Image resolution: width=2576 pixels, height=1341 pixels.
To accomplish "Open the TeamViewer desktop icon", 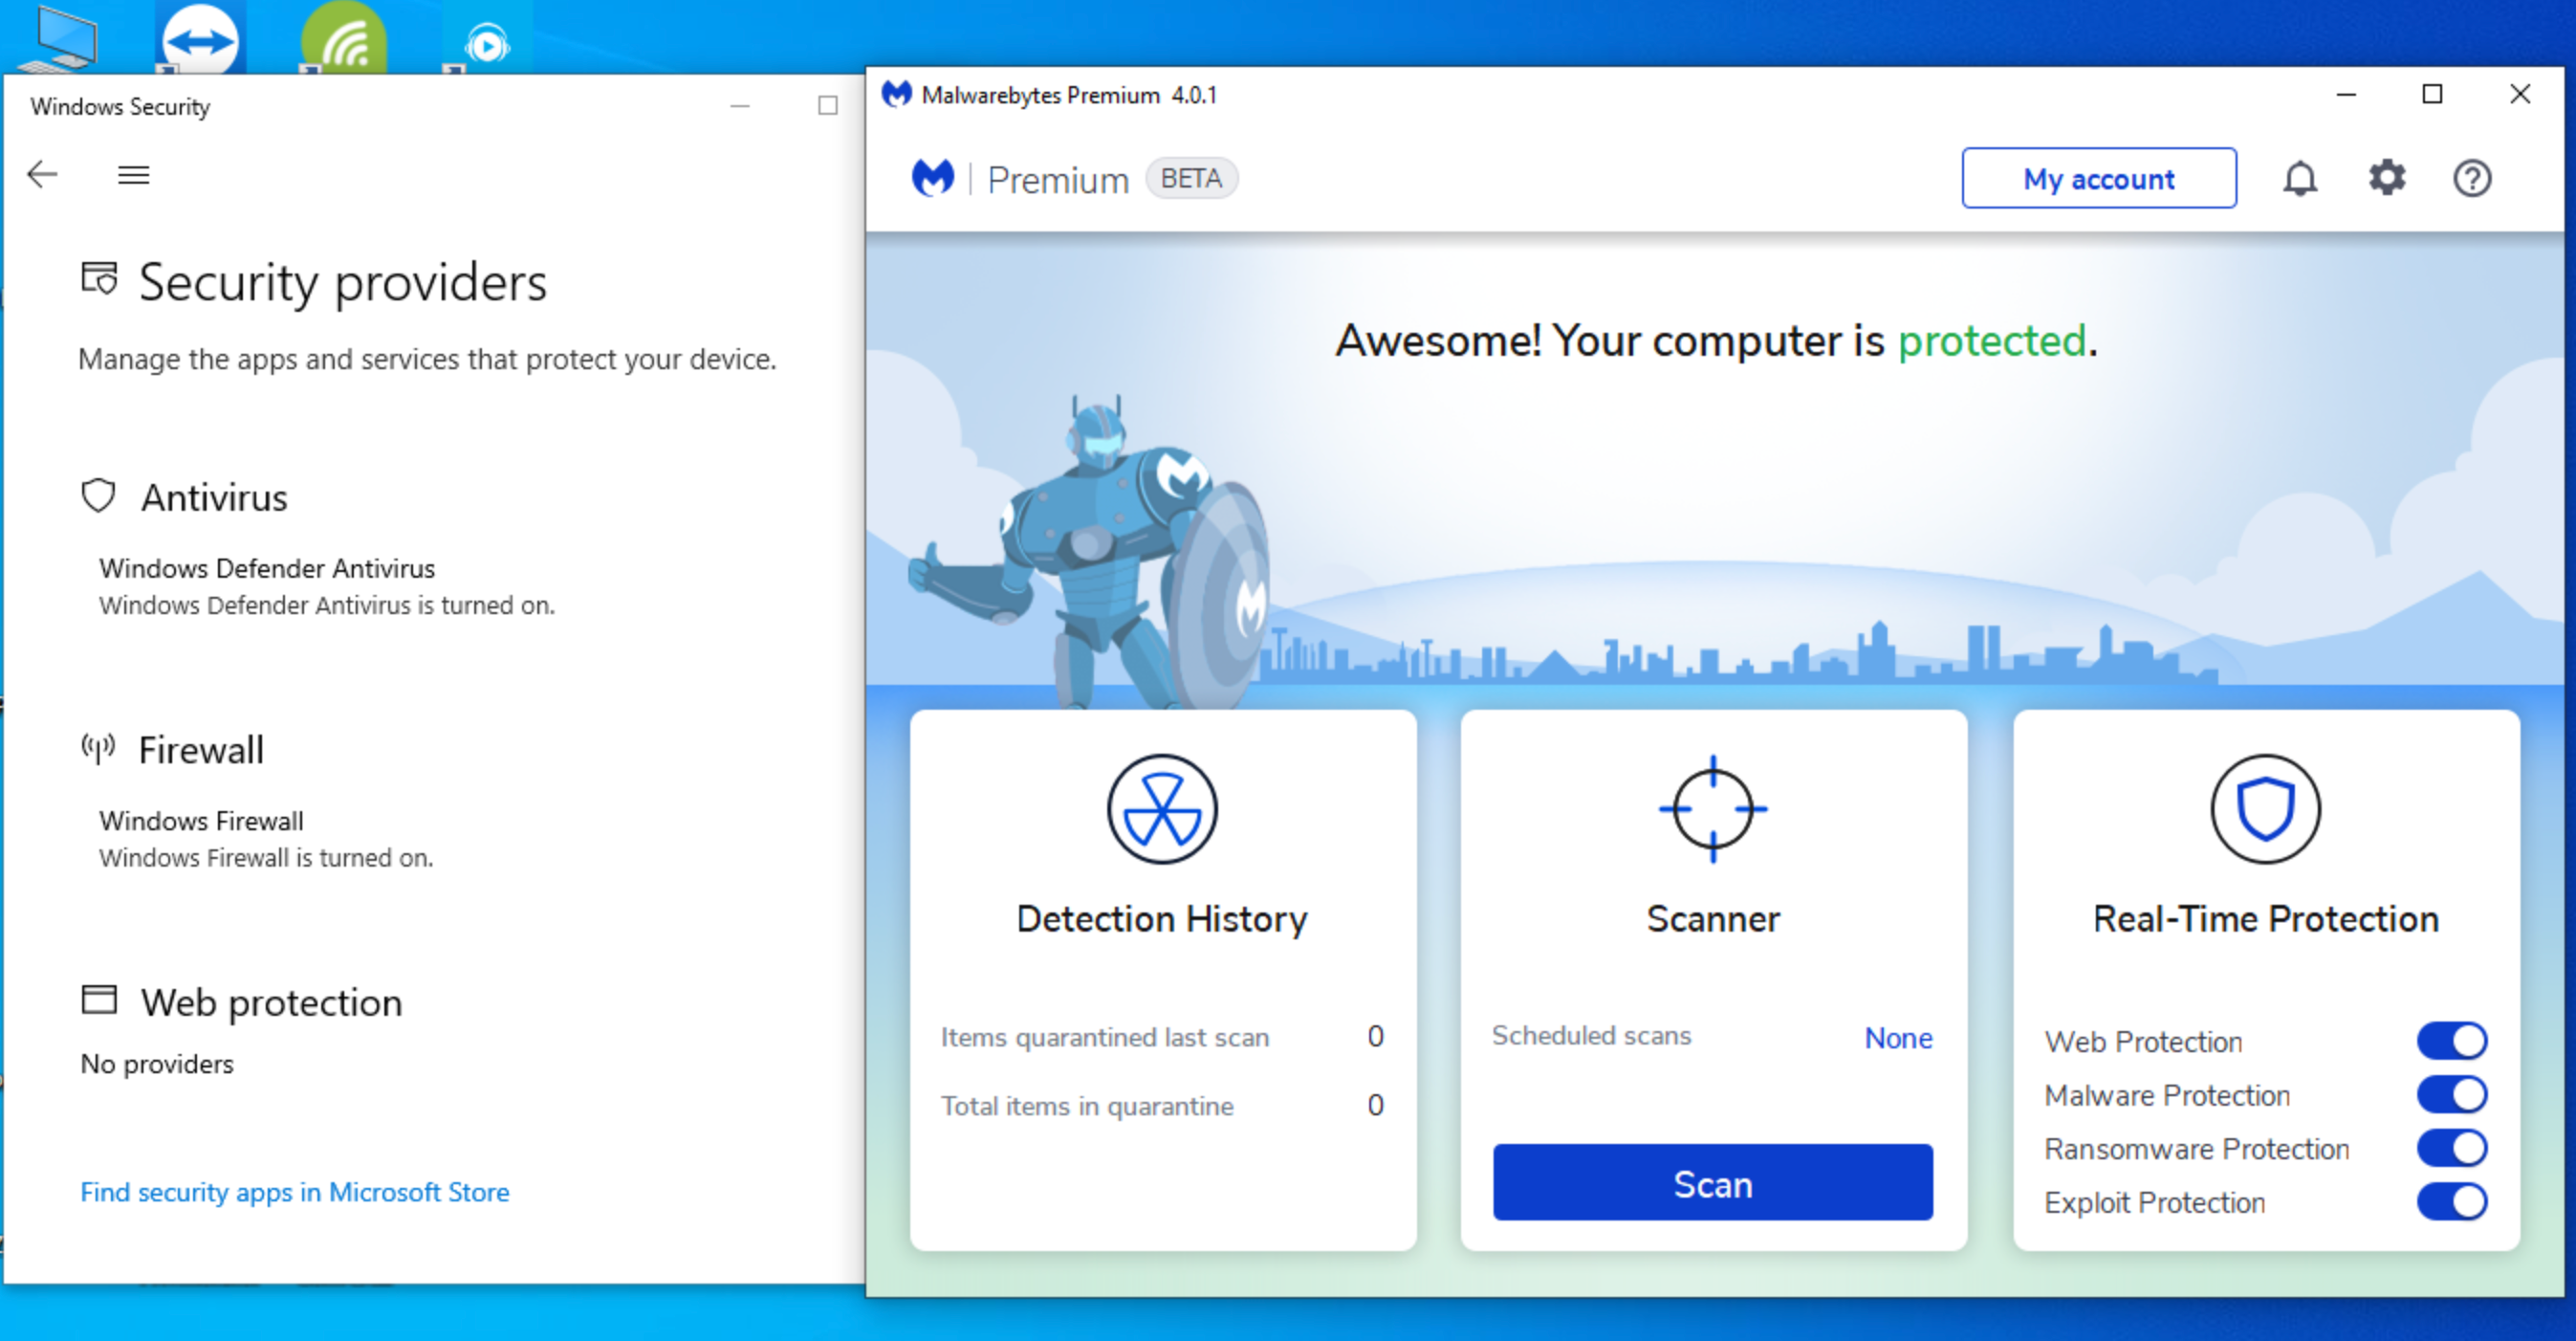I will pyautogui.click(x=201, y=38).
